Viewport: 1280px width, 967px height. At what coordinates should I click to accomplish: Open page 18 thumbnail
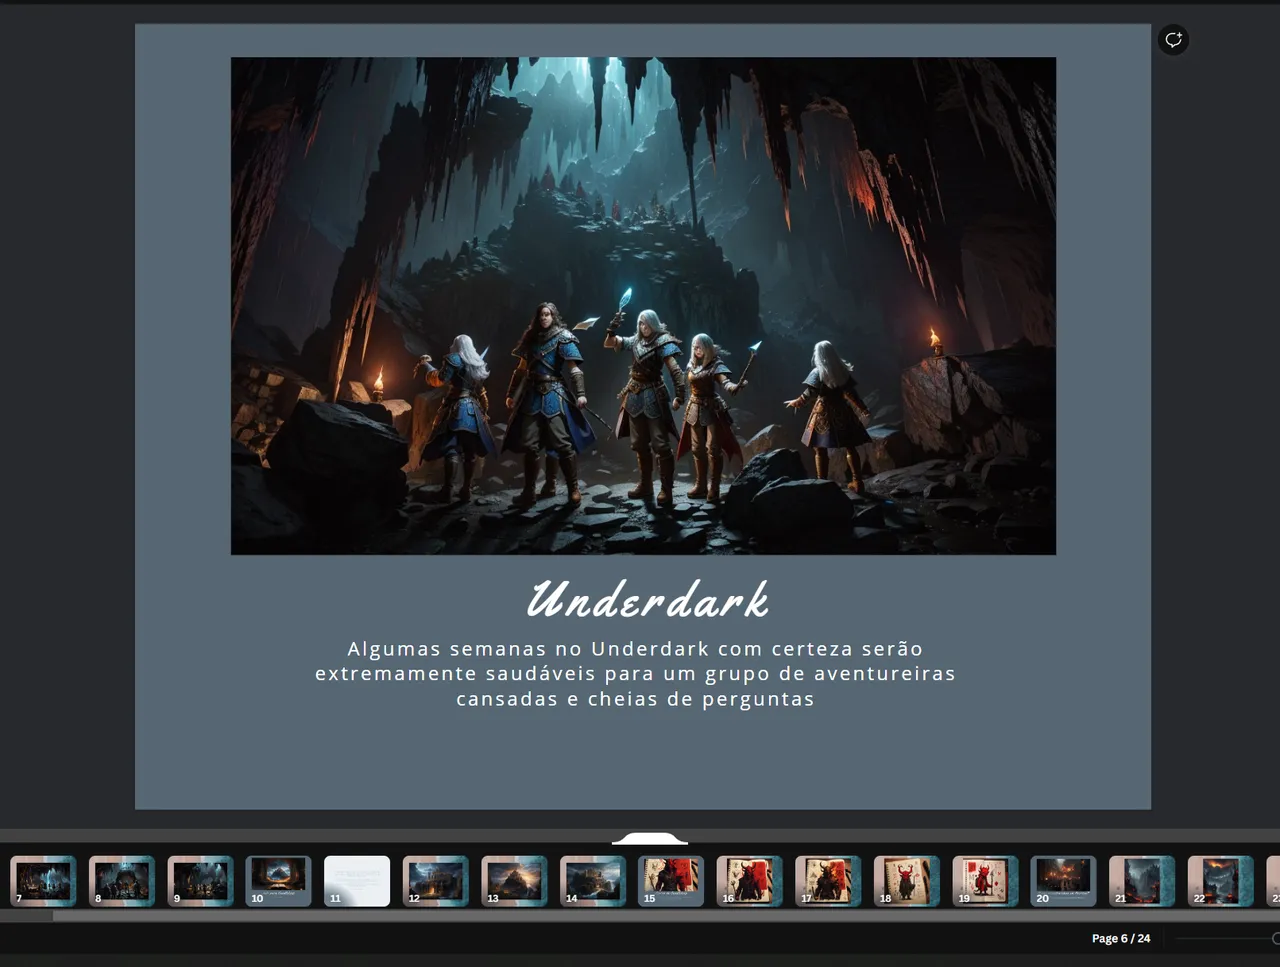pyautogui.click(x=907, y=881)
